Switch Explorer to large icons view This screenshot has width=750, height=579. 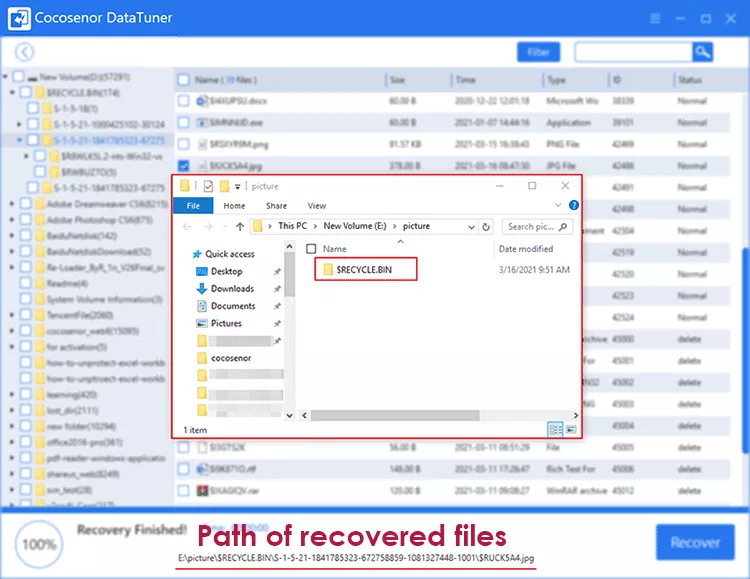(x=571, y=429)
